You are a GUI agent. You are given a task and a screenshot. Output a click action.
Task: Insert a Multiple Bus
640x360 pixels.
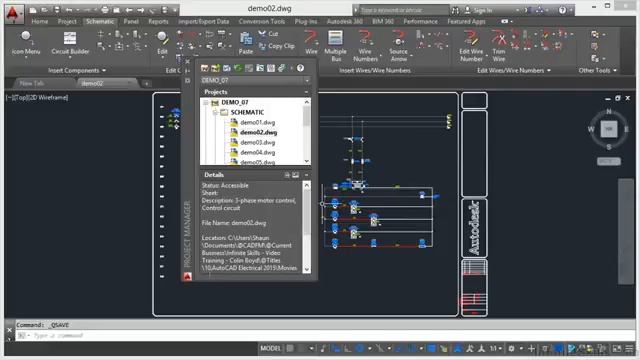(335, 46)
